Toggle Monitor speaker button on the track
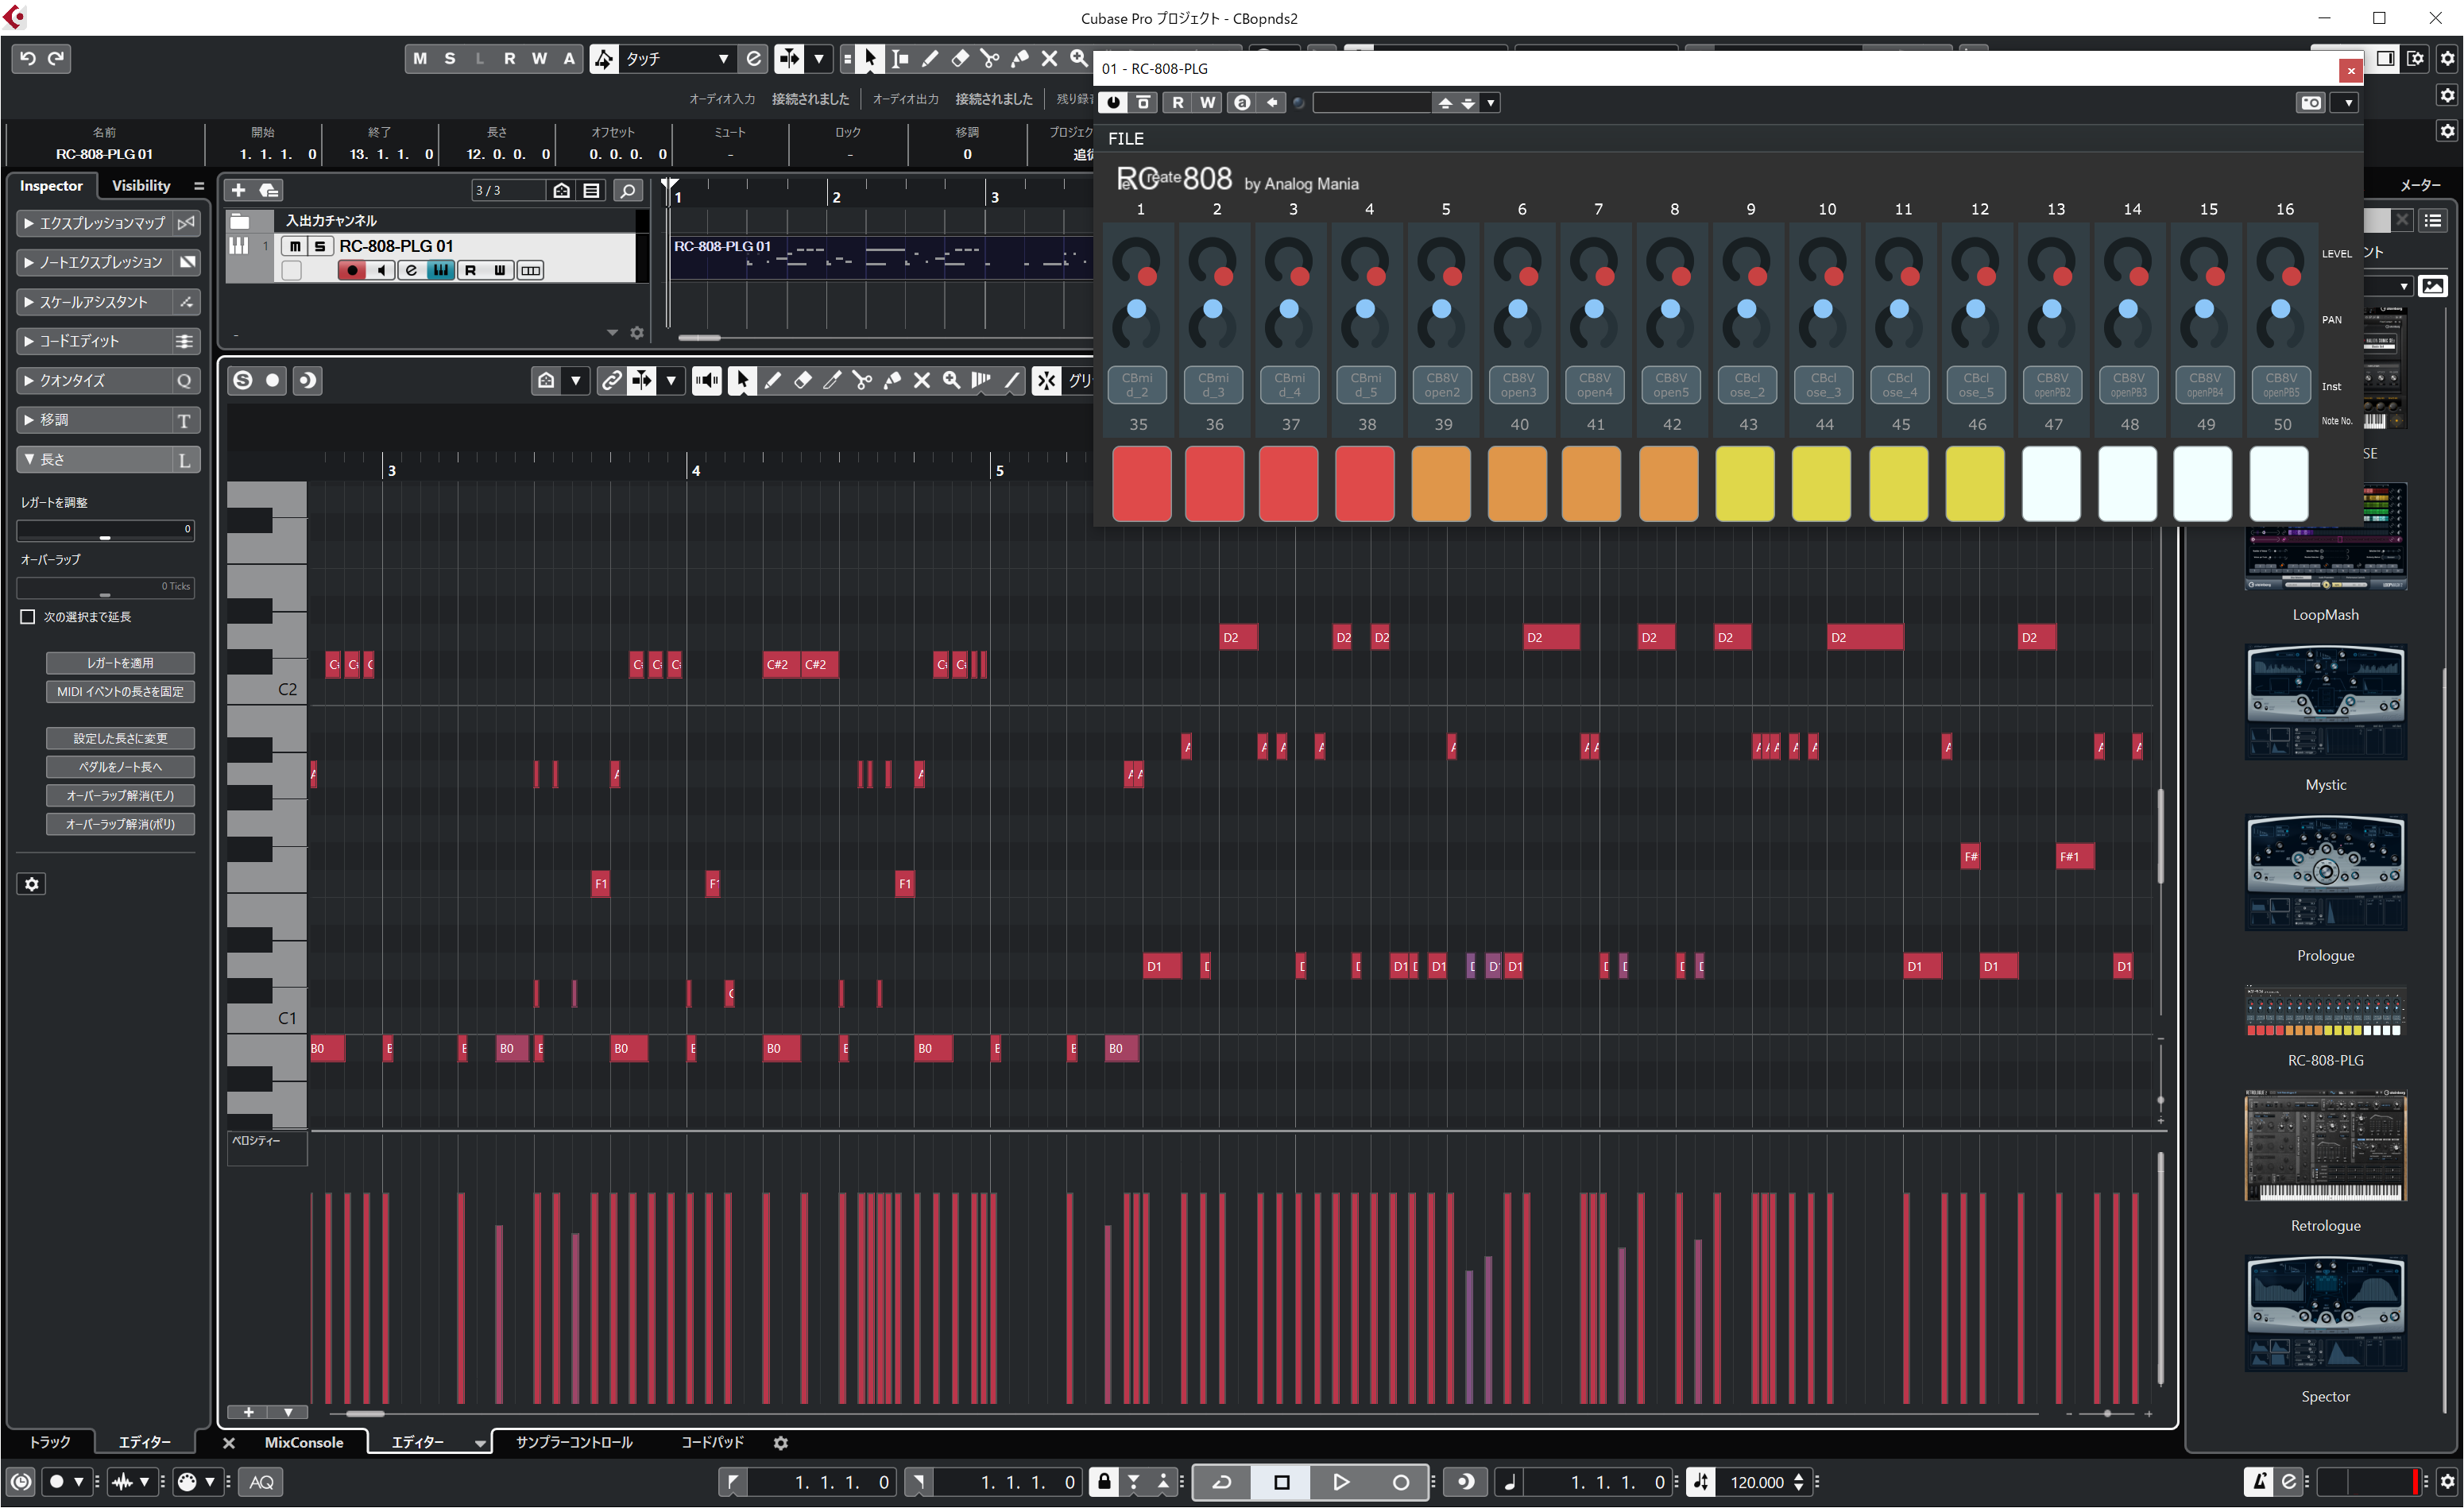Viewport: 2464px width, 1508px height. click(x=381, y=270)
